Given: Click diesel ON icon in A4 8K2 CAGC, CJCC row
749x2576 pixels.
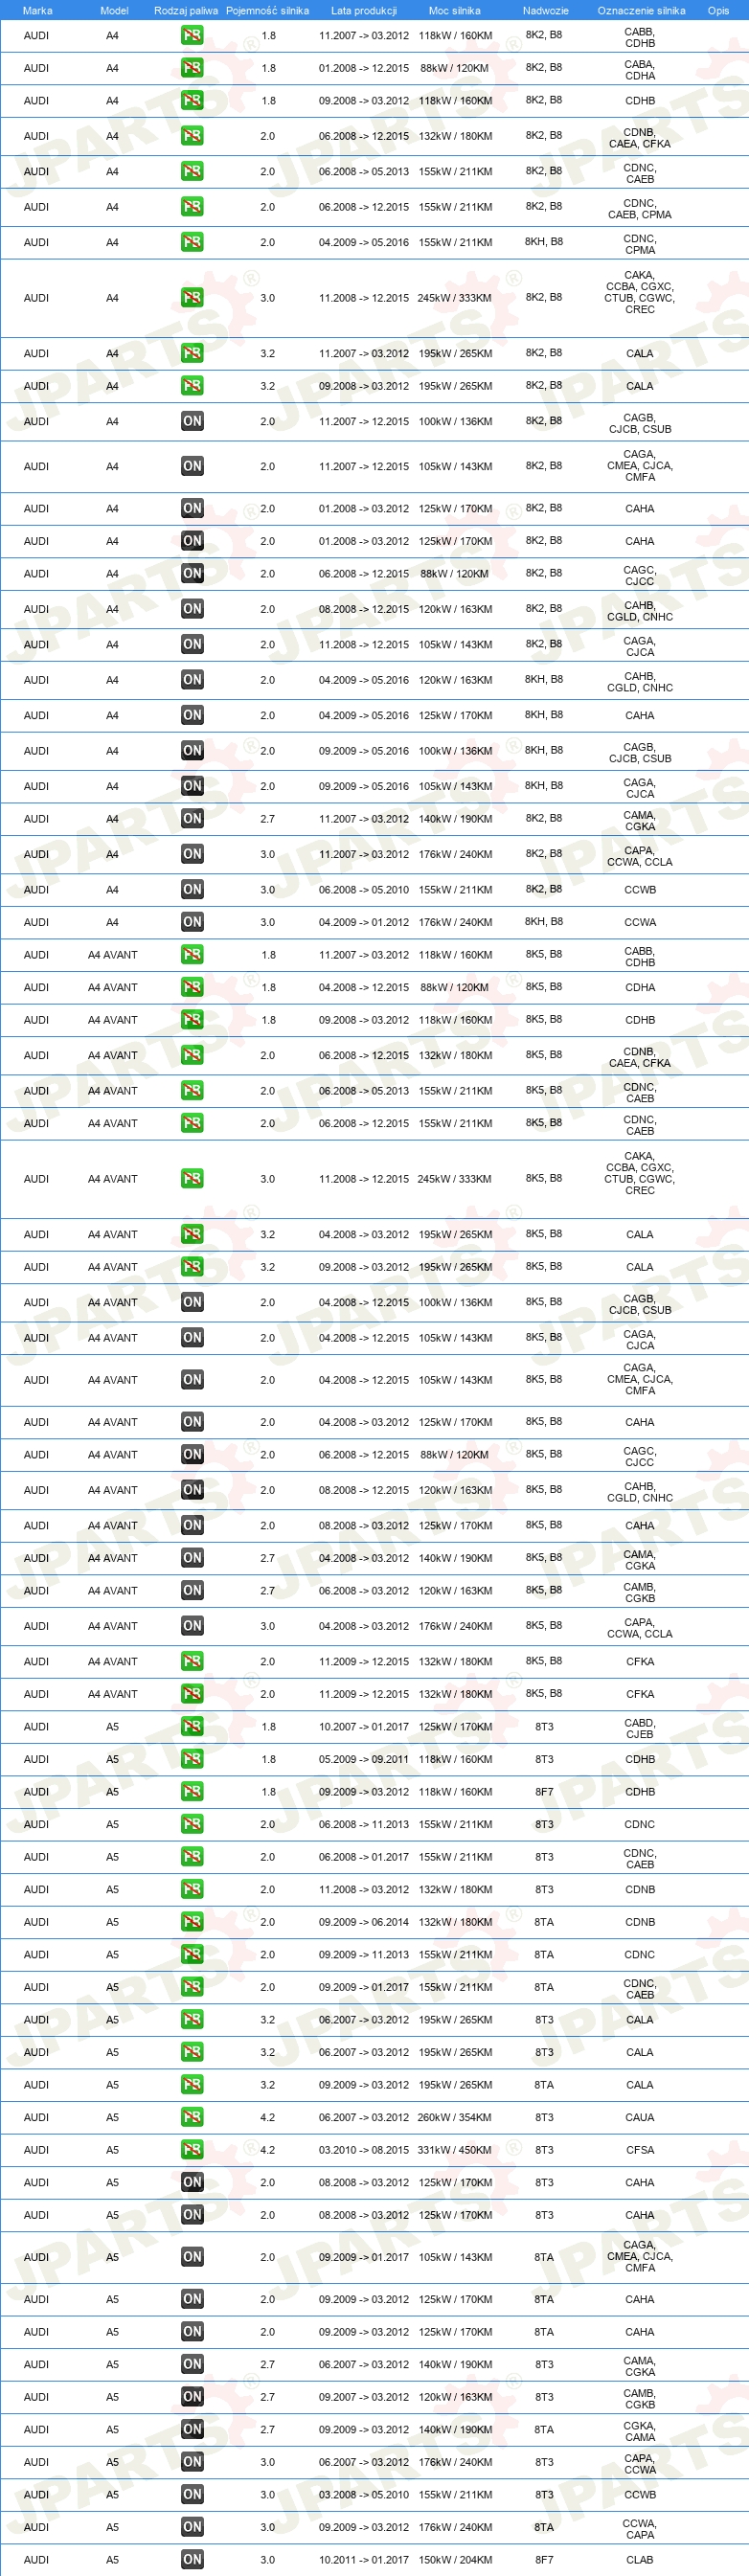Looking at the screenshot, I should coord(192,574).
